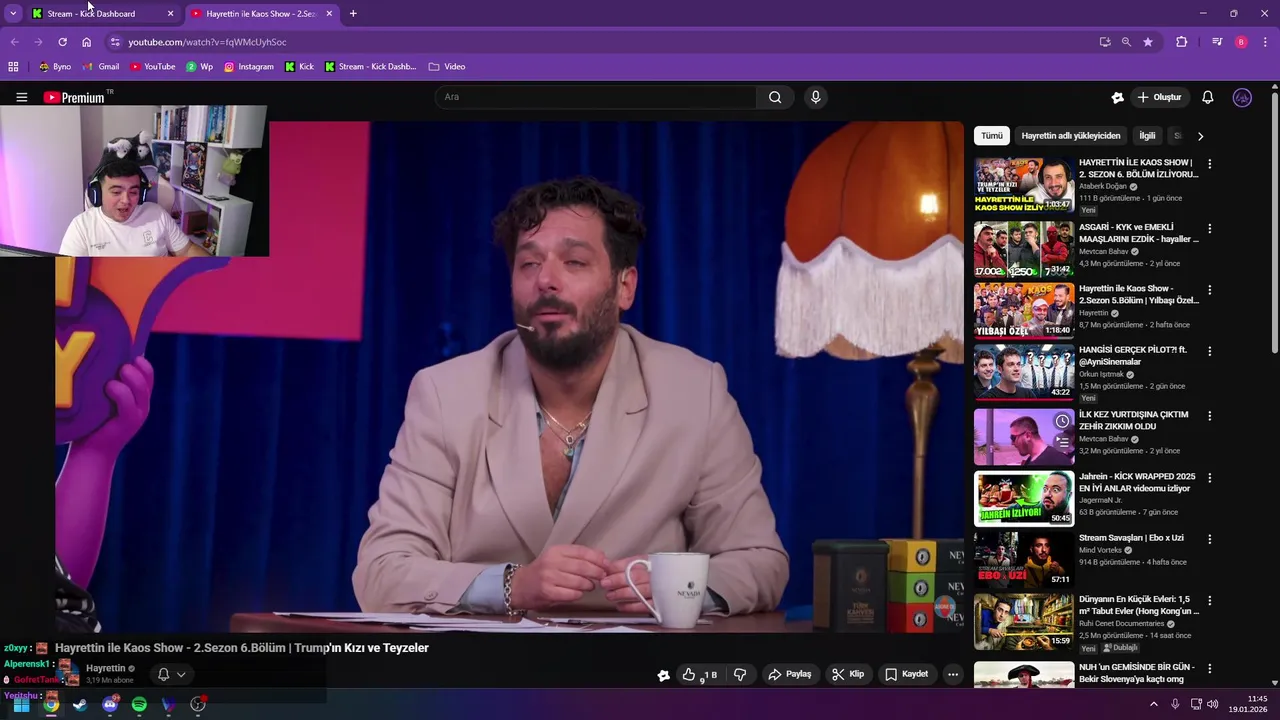Open more options for Stream Savaşları video
Image resolution: width=1280 pixels, height=720 pixels.
click(1209, 539)
